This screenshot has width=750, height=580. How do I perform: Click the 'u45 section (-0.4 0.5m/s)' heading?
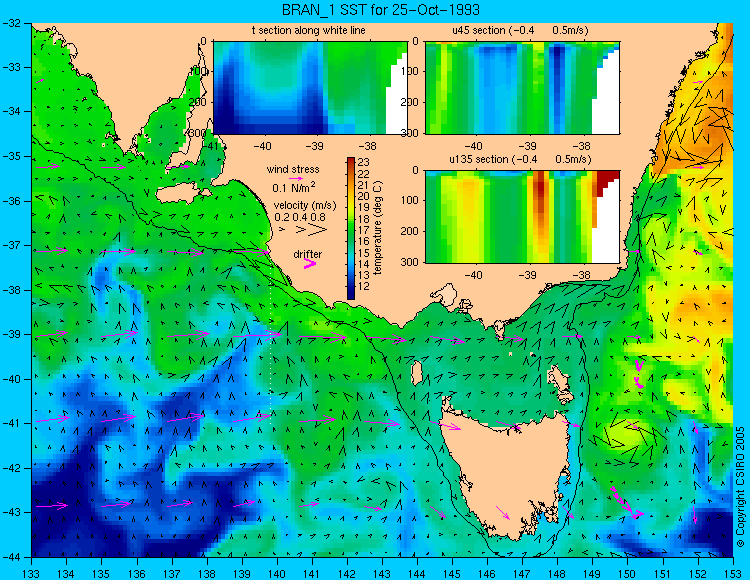520,30
